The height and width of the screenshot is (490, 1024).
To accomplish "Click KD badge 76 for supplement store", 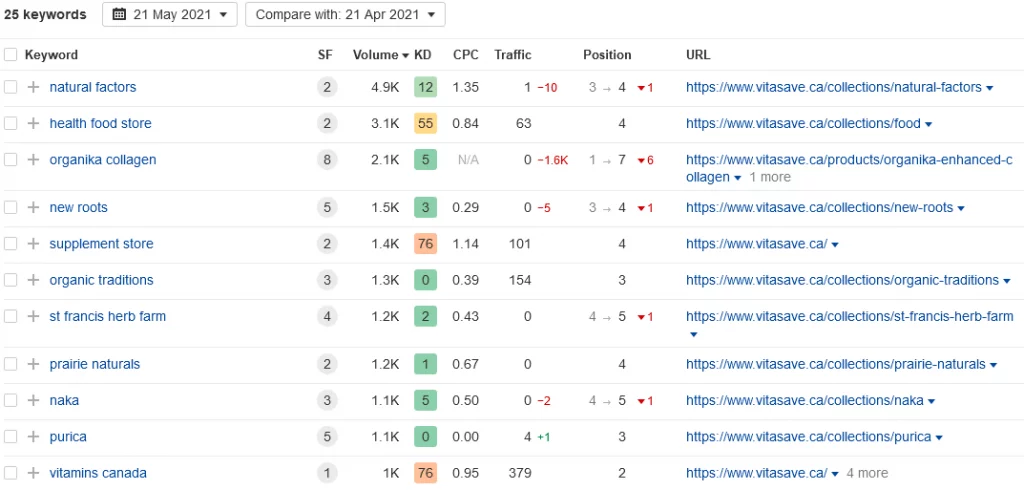I will (x=425, y=244).
